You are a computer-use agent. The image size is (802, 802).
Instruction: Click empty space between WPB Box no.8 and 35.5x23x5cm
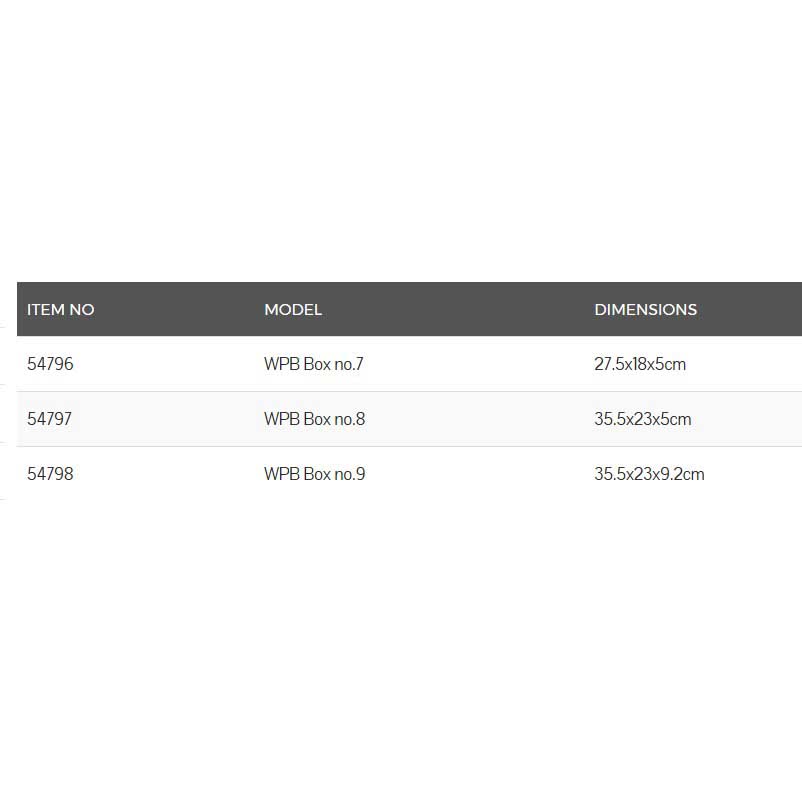point(478,419)
